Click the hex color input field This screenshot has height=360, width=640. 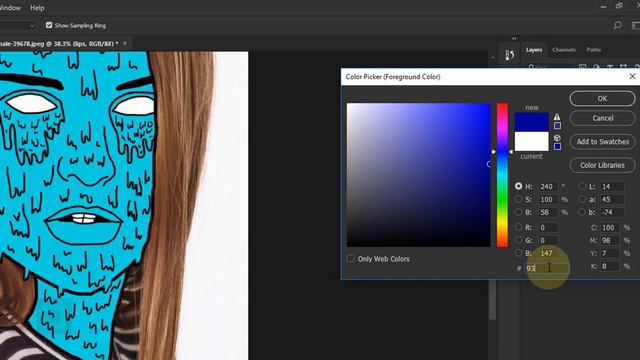tap(546, 268)
